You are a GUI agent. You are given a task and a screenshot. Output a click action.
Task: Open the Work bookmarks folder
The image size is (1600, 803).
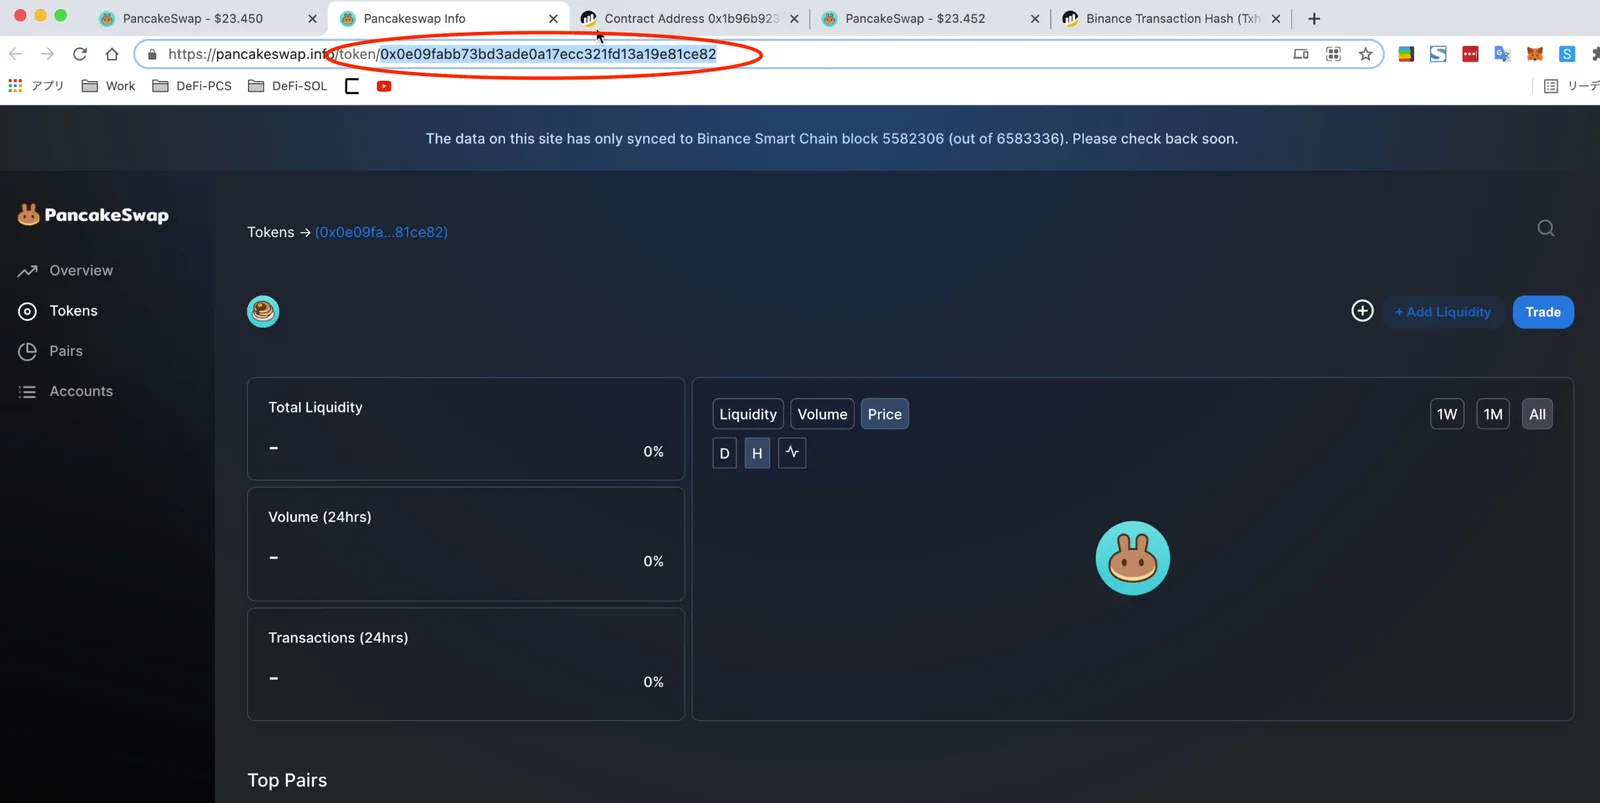click(x=108, y=86)
